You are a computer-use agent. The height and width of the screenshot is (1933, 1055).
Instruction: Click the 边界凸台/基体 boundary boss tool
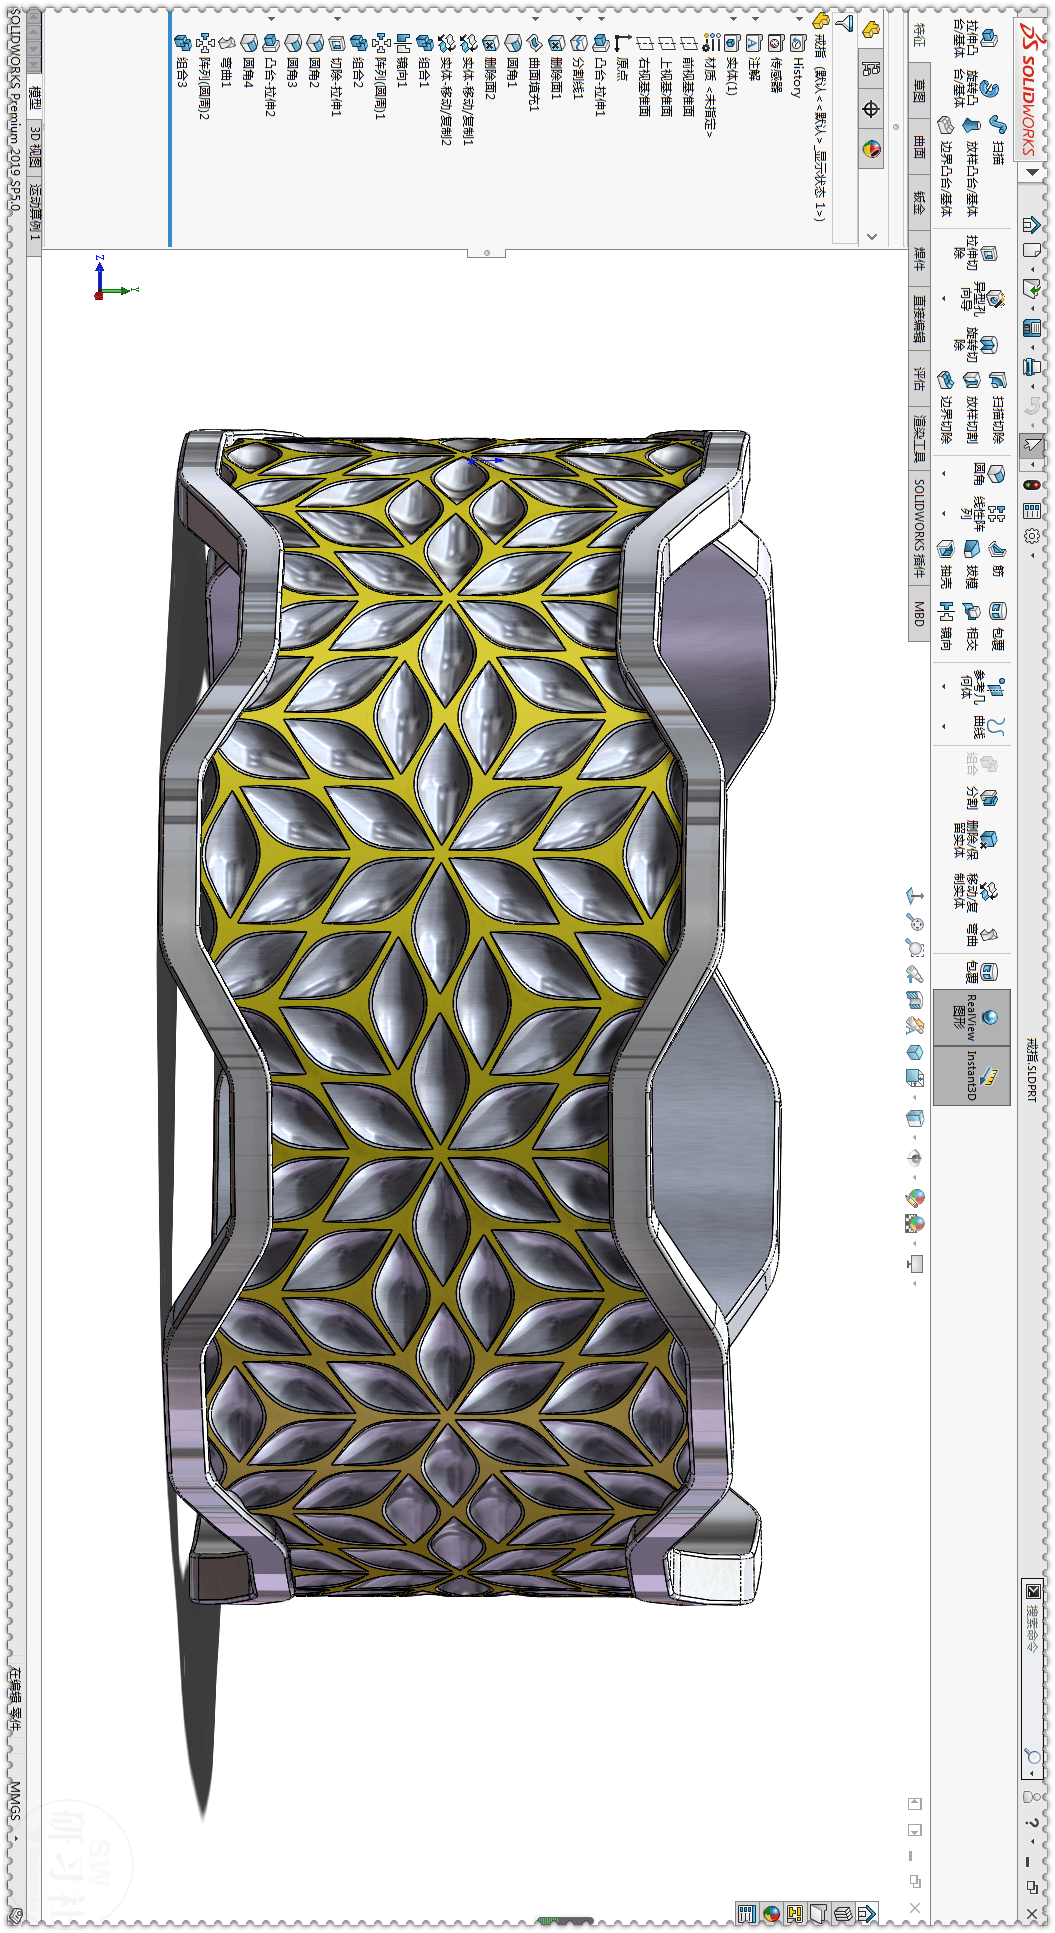[x=945, y=165]
